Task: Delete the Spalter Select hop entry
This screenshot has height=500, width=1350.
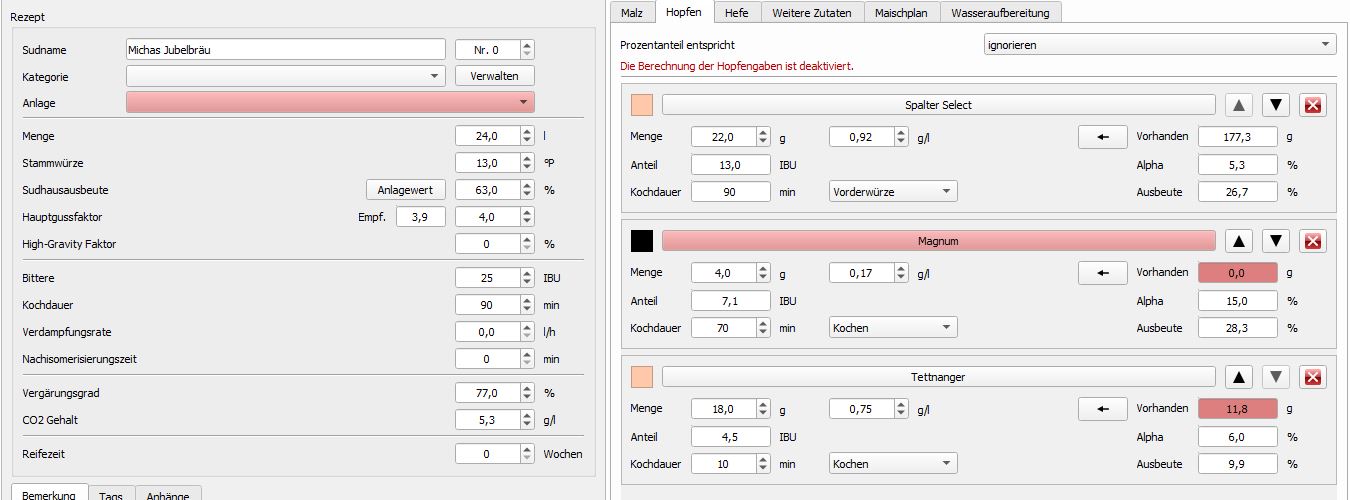Action: [1314, 105]
